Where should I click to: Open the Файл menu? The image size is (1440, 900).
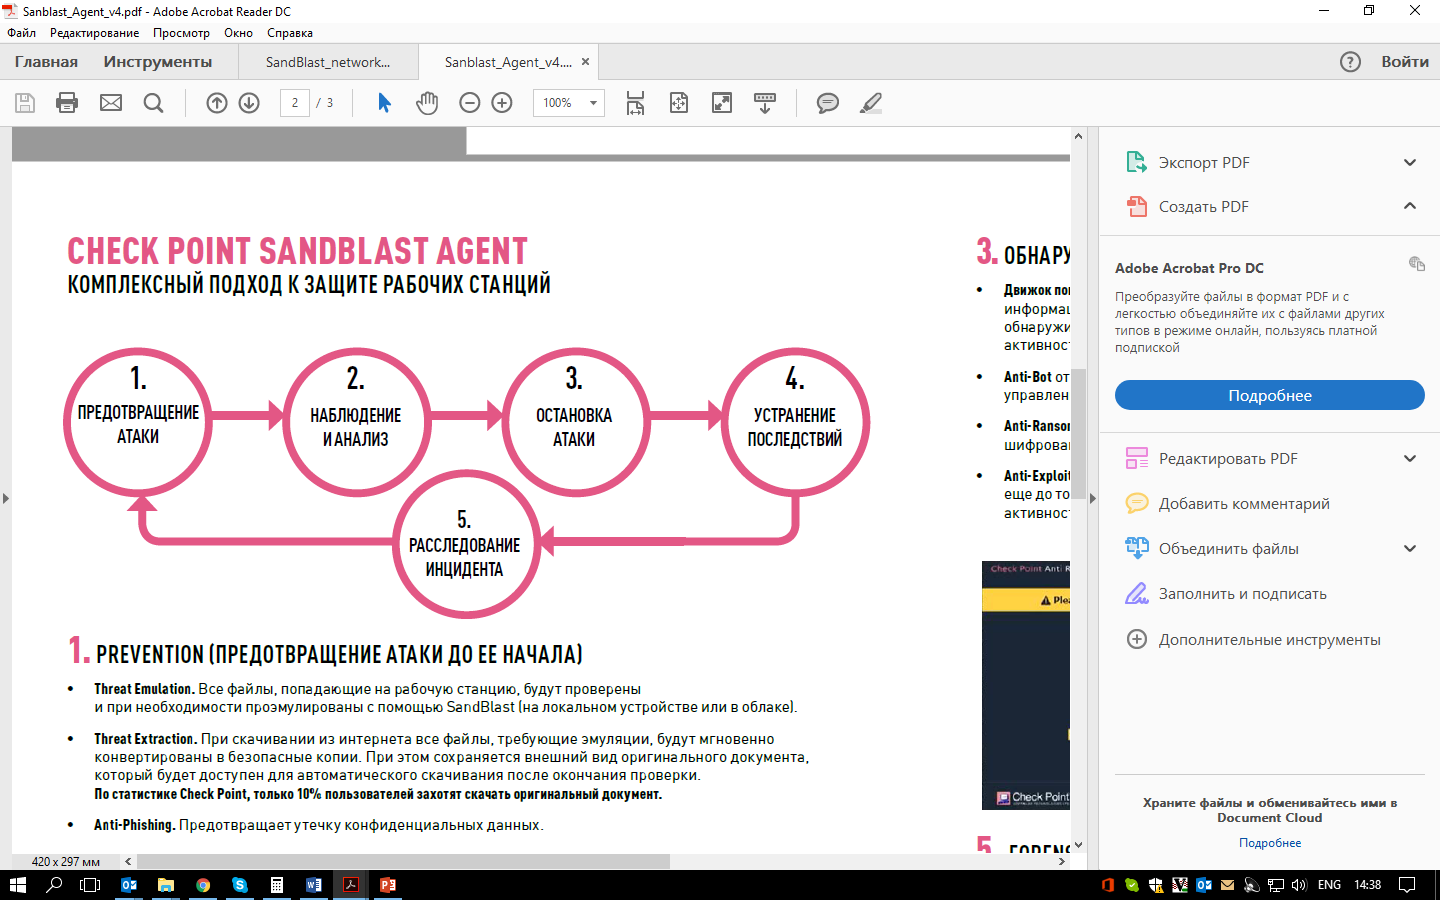21,33
